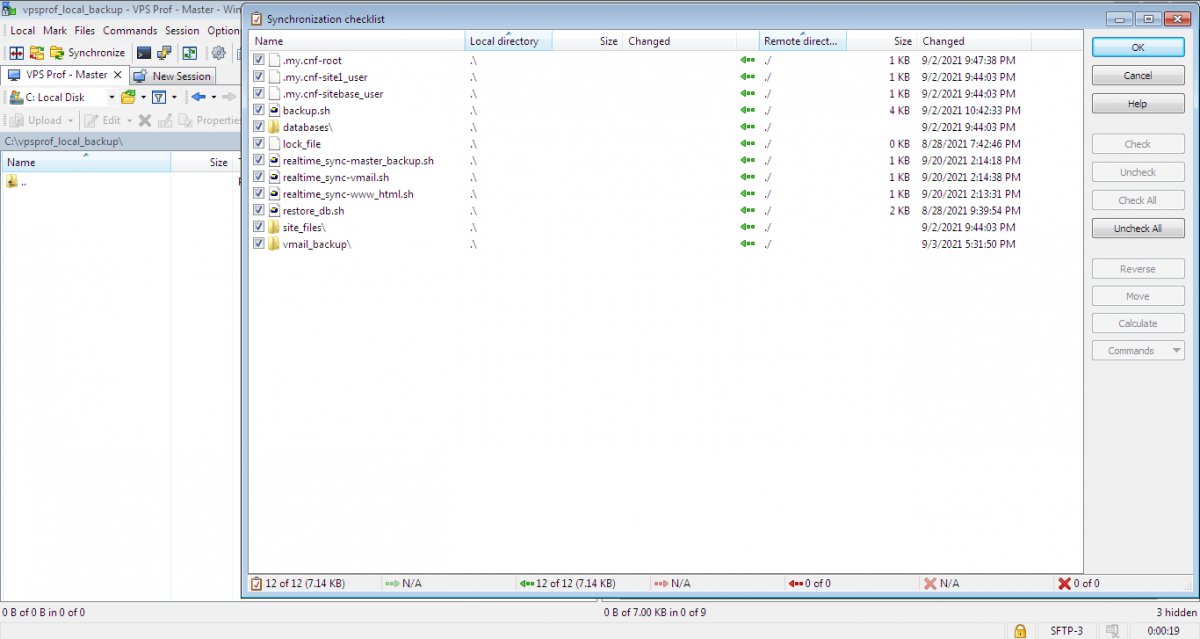Click the back navigation arrow icon

198,97
